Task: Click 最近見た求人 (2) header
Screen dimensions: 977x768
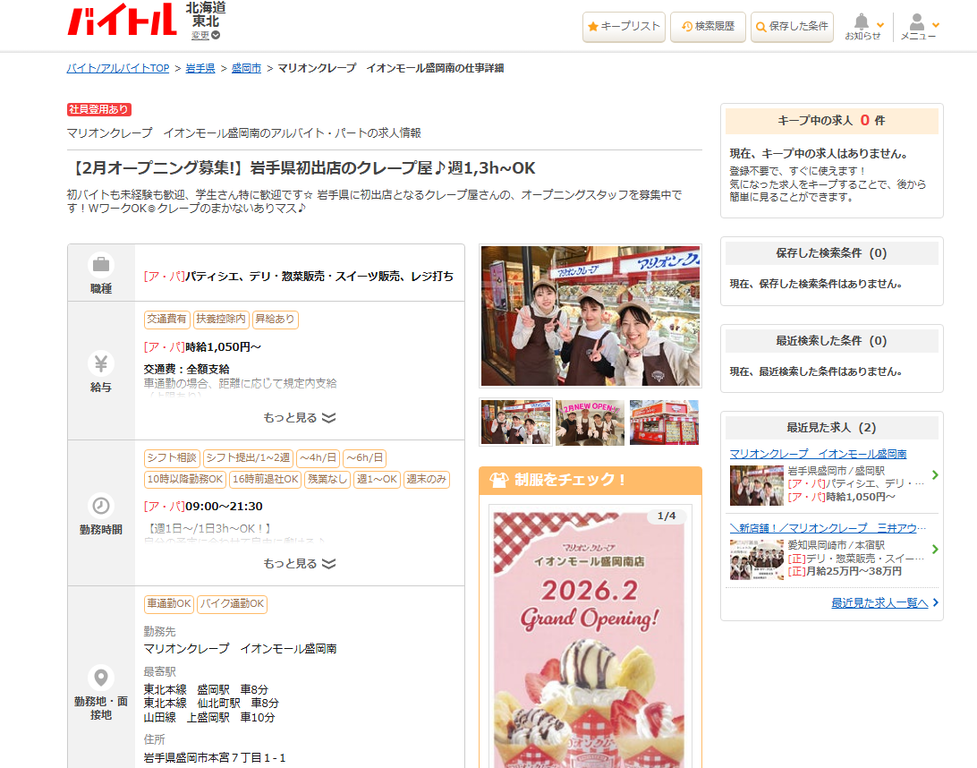Action: pos(831,427)
